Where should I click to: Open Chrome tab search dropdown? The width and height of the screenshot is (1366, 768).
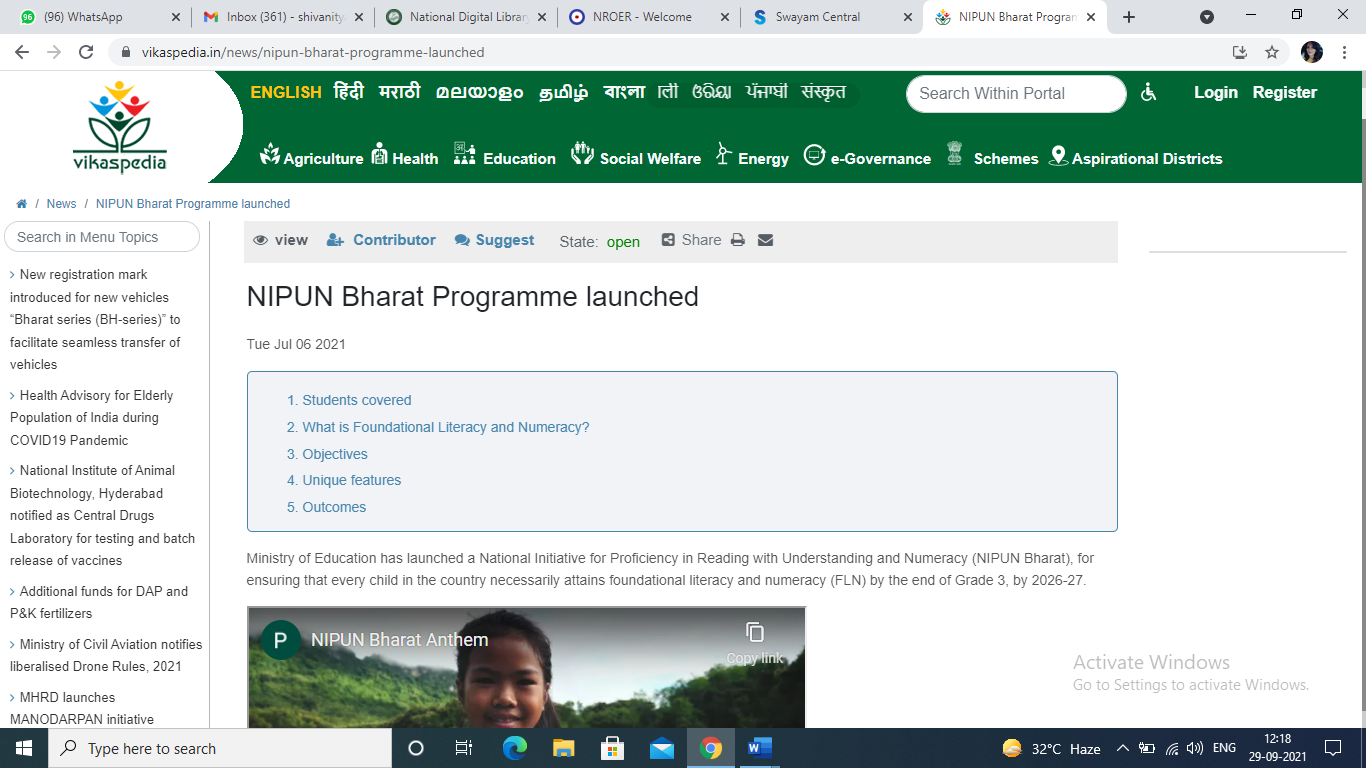tap(1207, 17)
